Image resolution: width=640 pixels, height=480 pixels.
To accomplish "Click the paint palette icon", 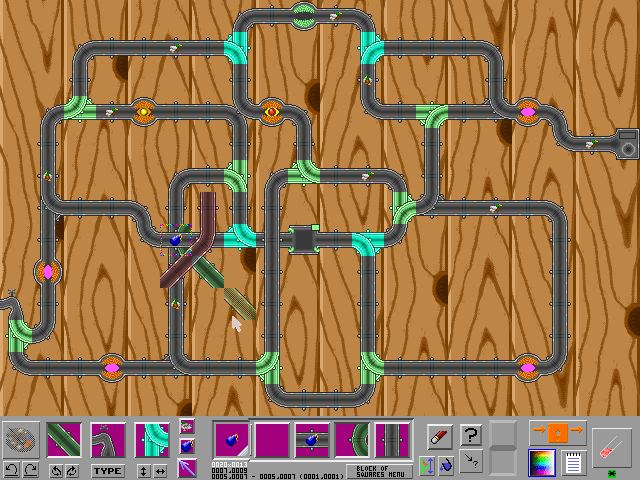I will coord(22,439).
